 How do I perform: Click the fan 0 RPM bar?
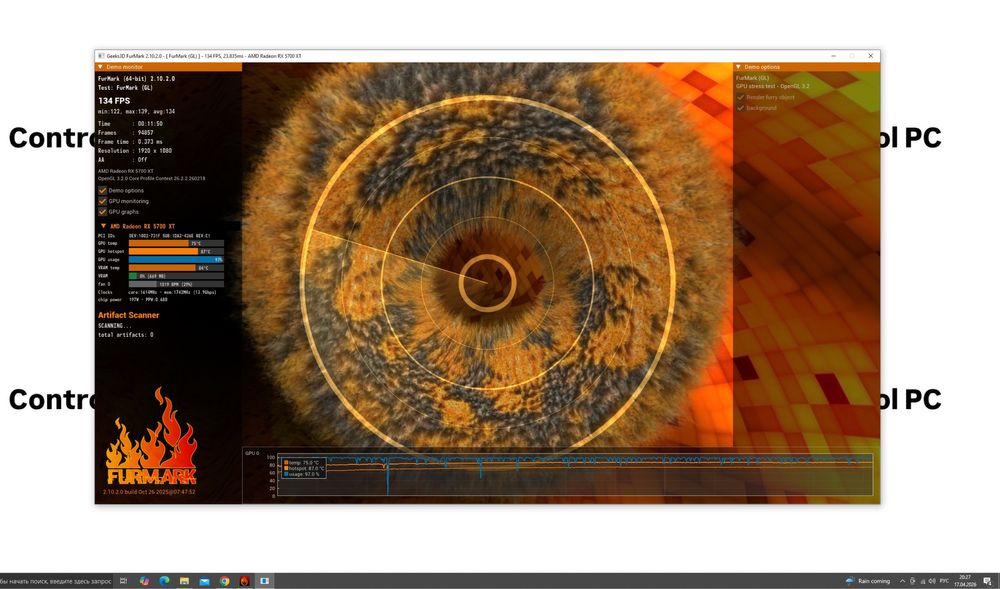176,284
